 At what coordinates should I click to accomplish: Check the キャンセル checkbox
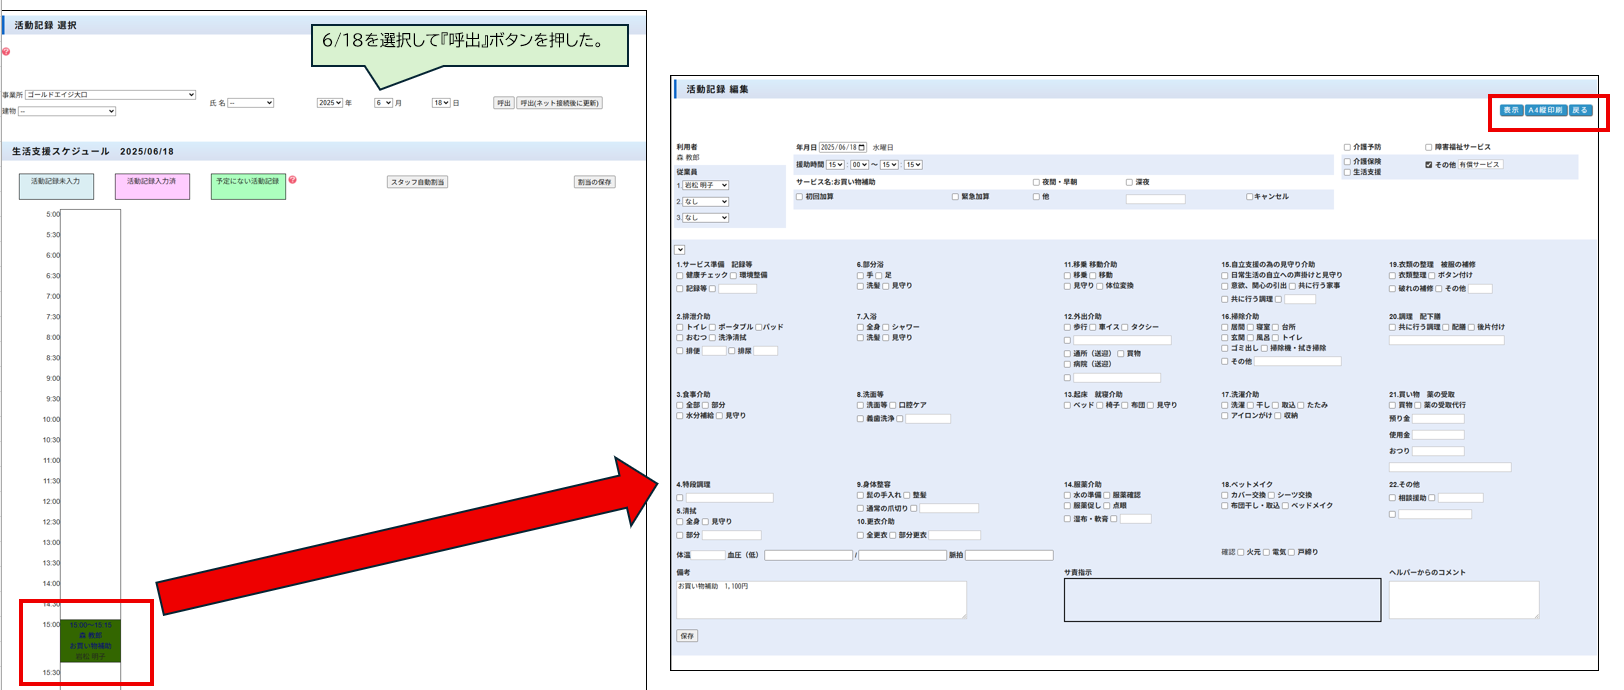click(x=1249, y=197)
